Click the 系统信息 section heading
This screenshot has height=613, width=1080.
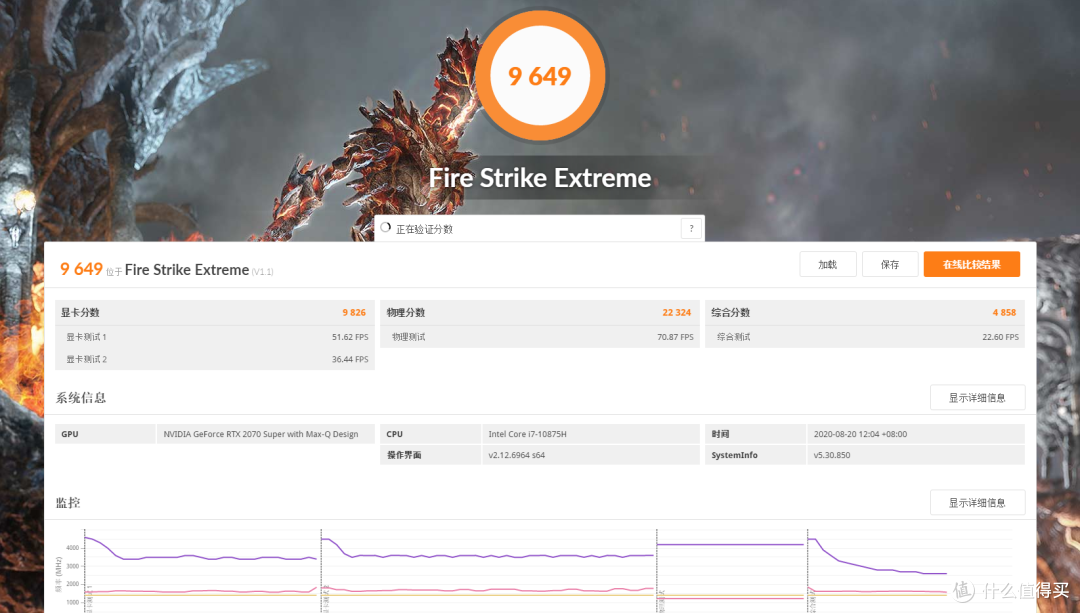pyautogui.click(x=81, y=397)
